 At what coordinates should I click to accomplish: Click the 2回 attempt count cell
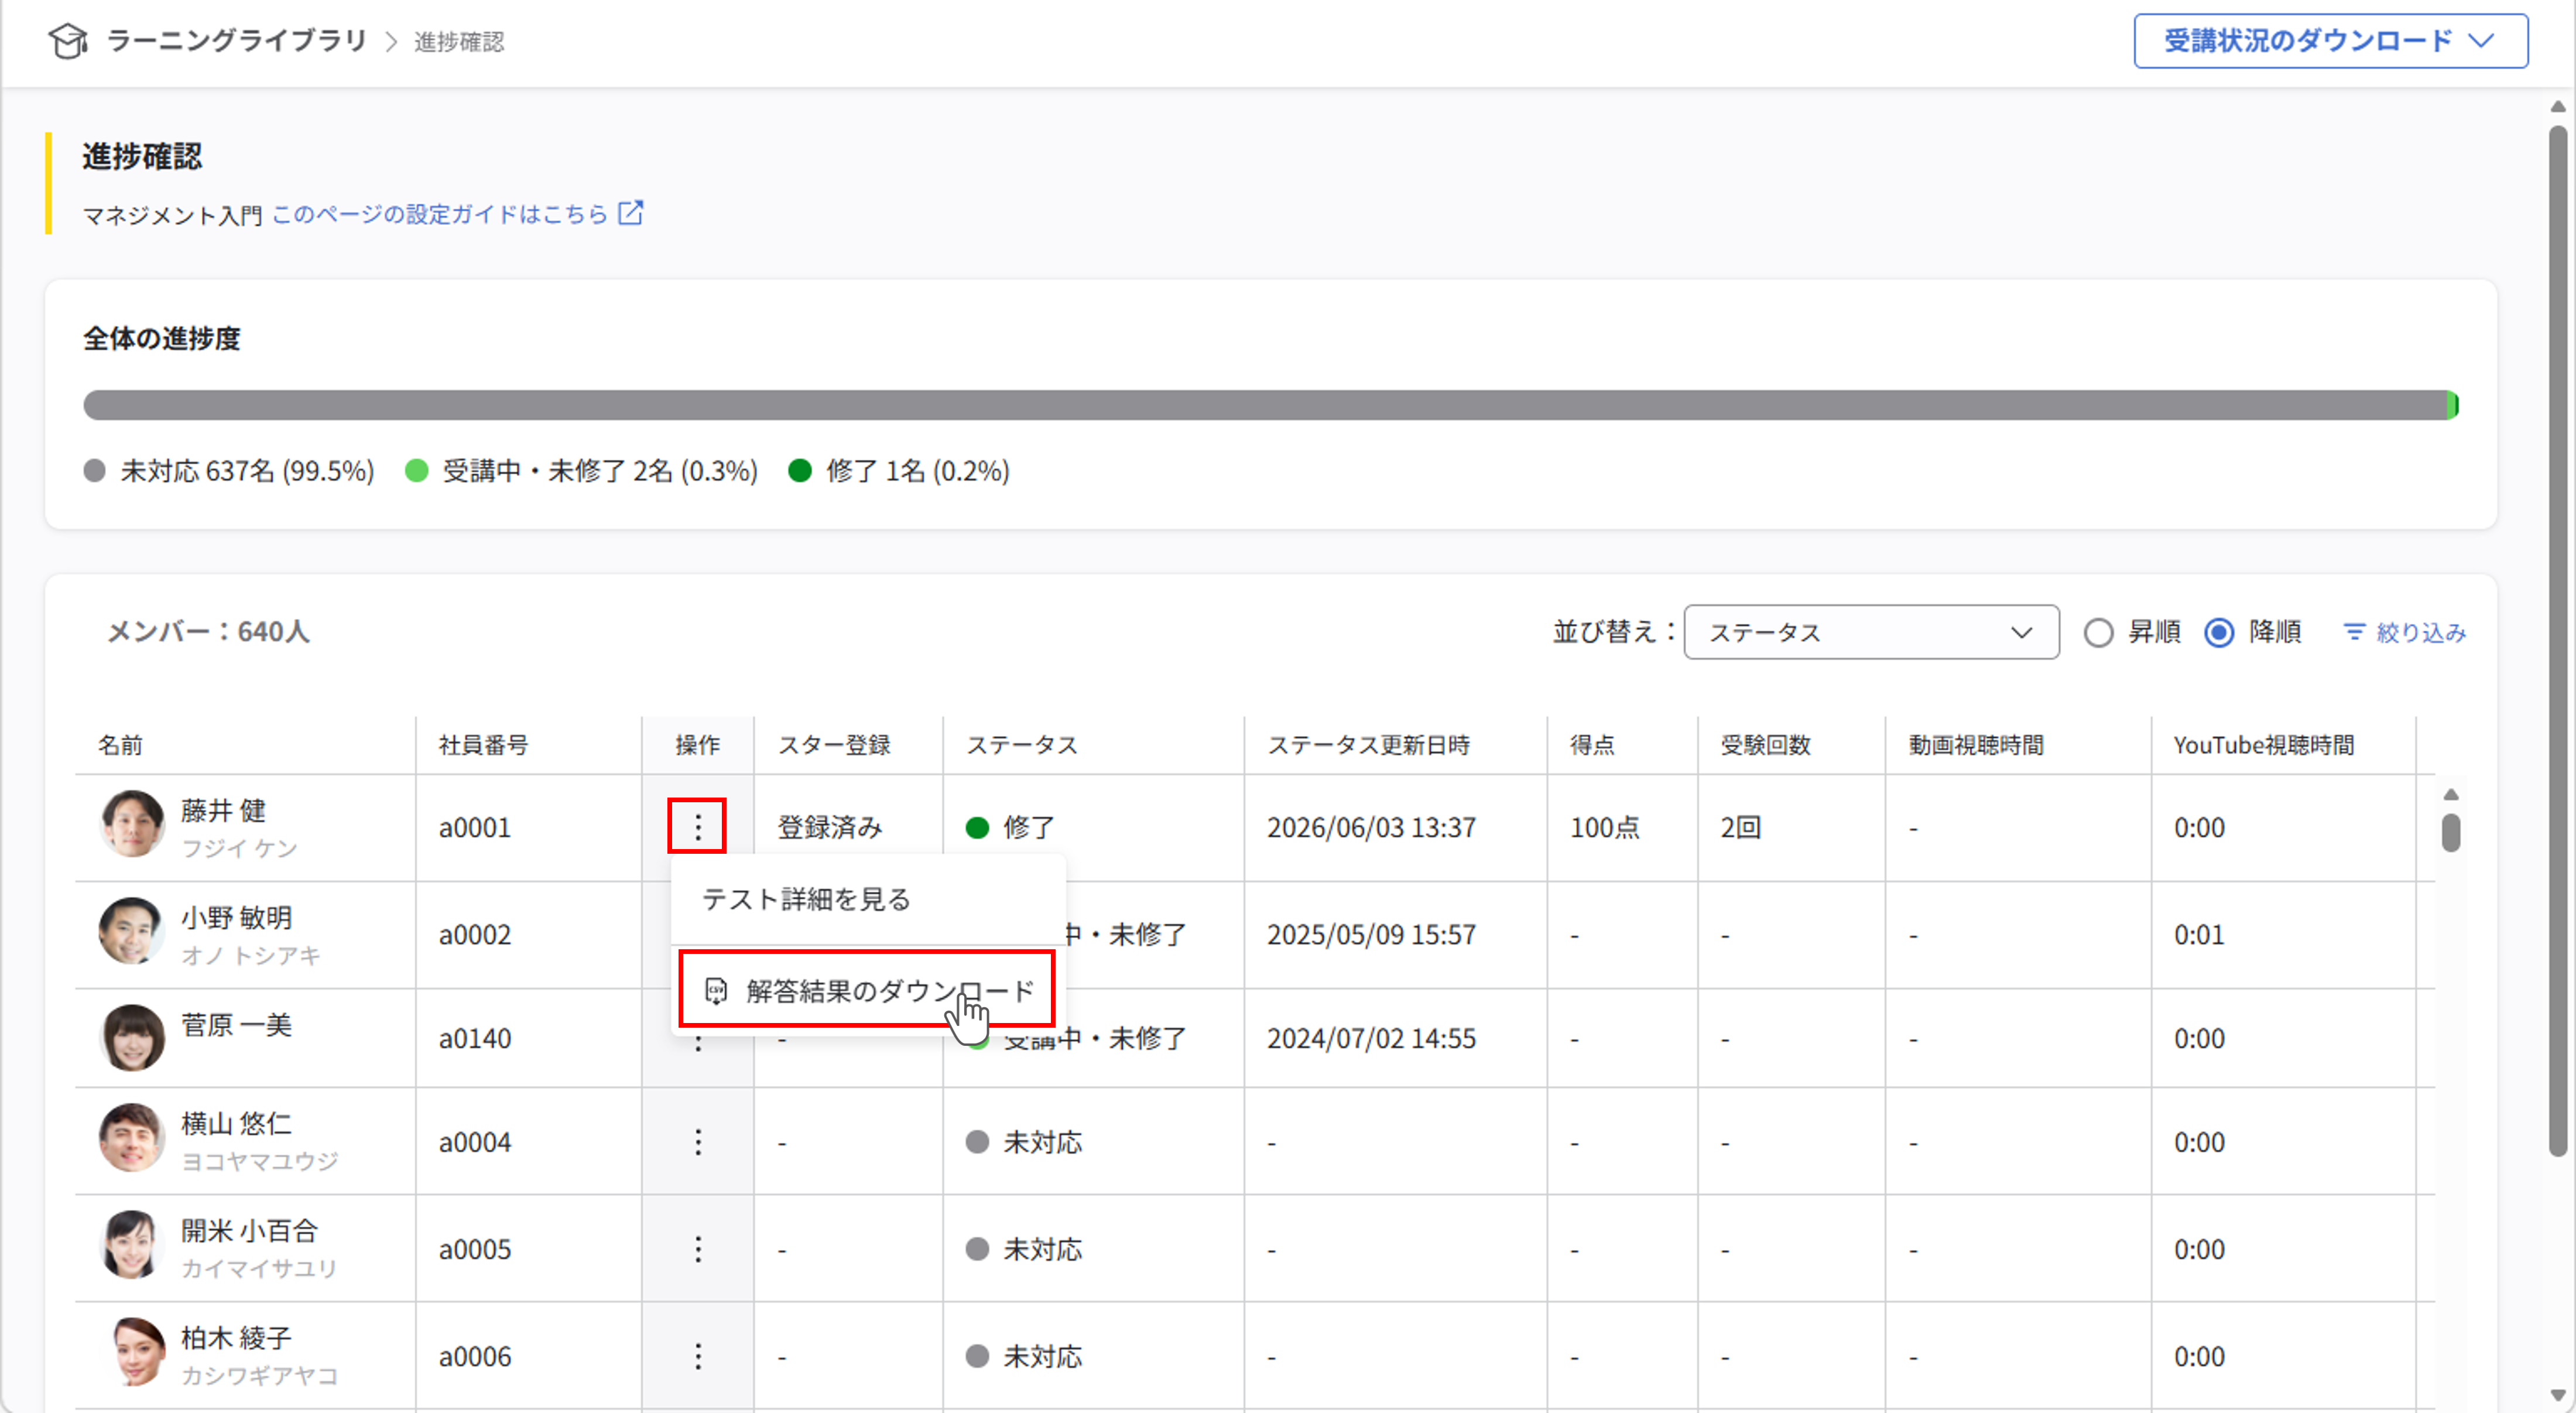point(1741,828)
